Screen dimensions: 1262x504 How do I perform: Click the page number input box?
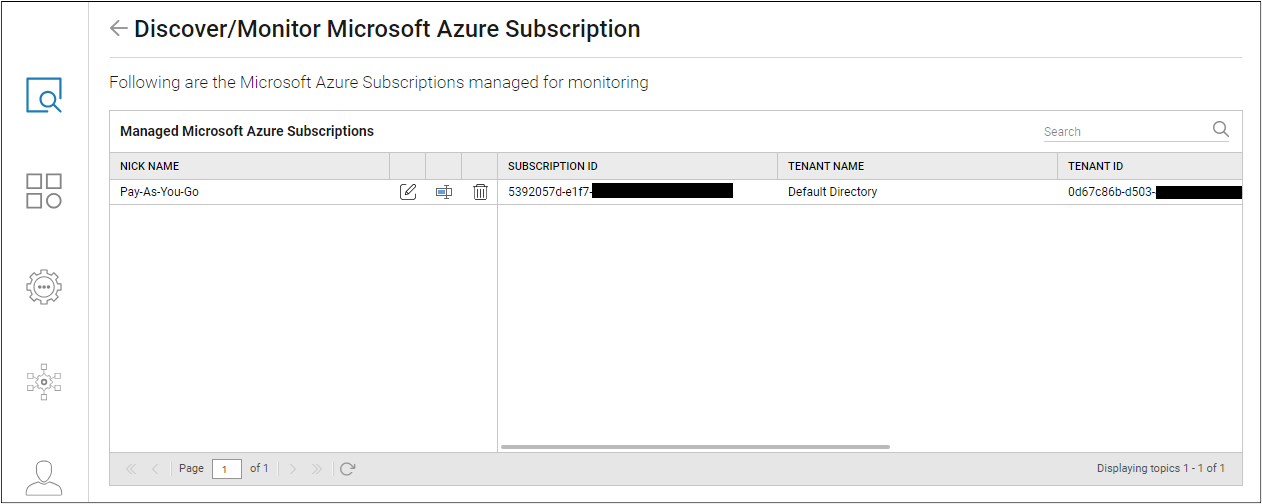pos(226,469)
